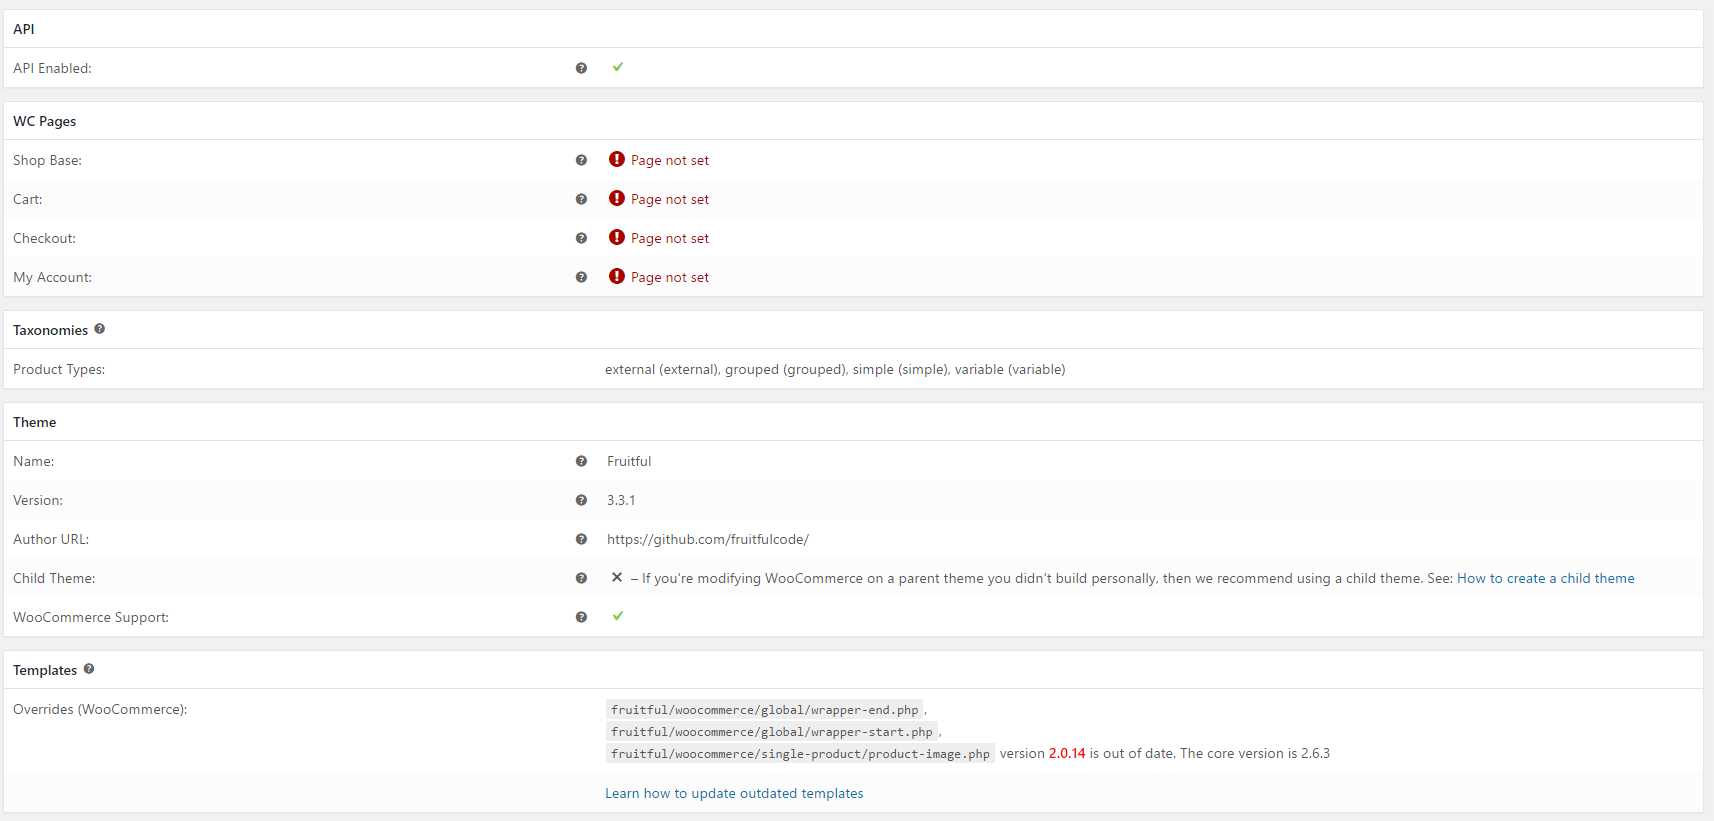Click the wrapper-end.php template path
Viewport: 1714px width, 821px height.
click(x=765, y=710)
